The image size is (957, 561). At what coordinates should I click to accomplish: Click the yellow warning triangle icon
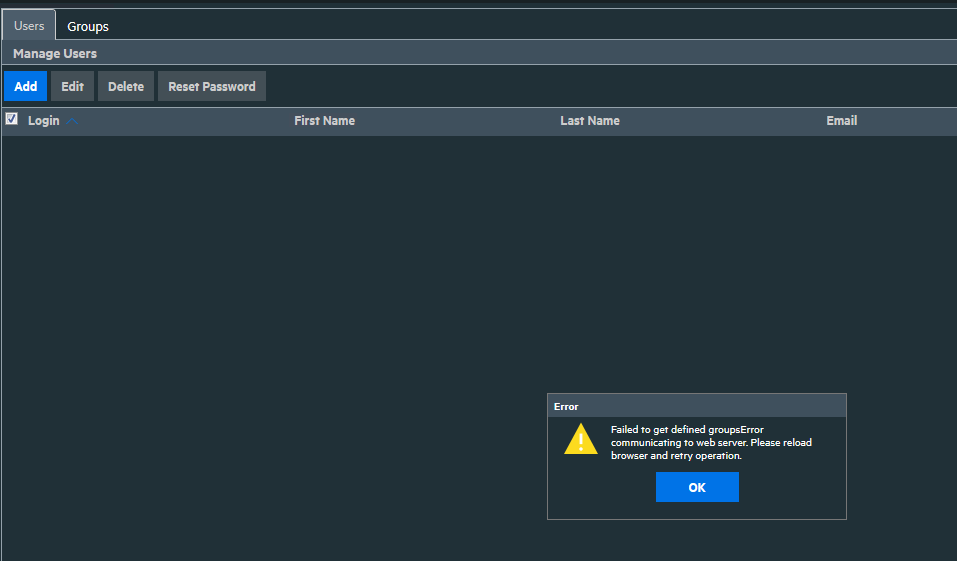click(x=580, y=440)
